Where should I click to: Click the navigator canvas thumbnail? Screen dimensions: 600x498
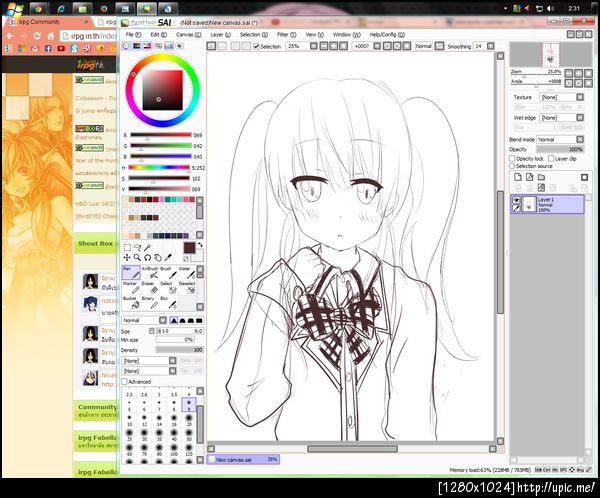(551, 54)
